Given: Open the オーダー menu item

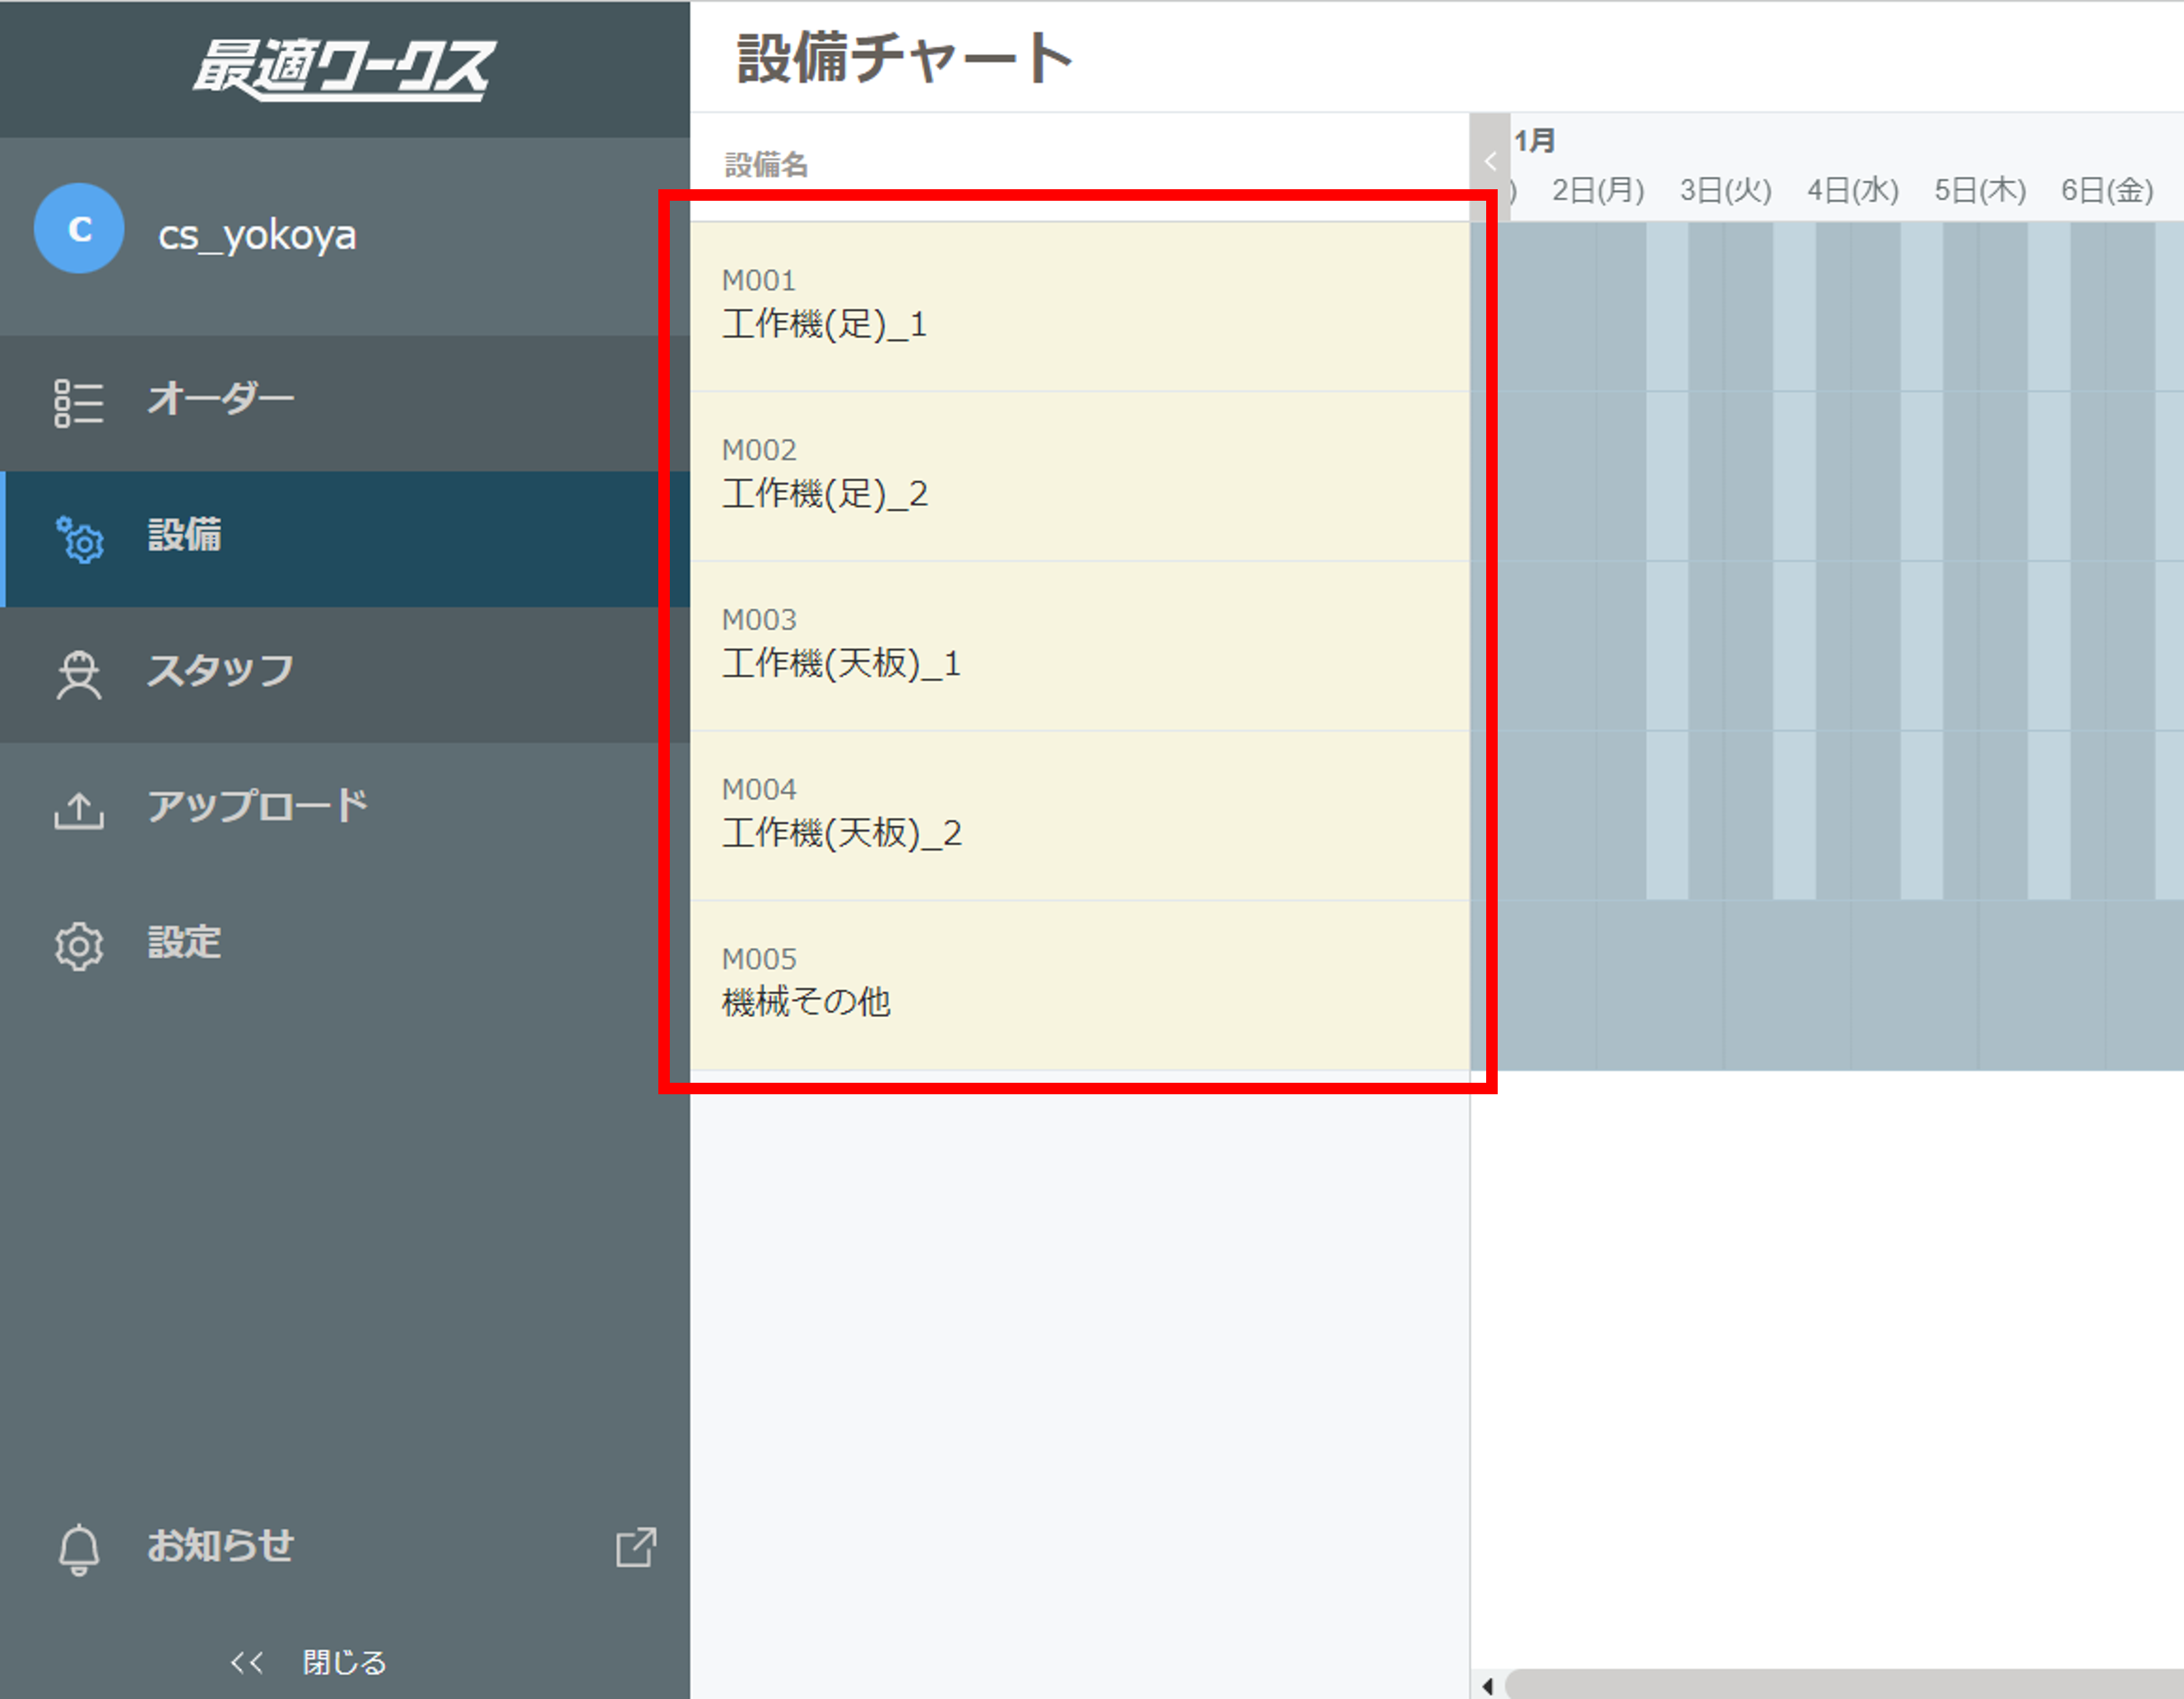Looking at the screenshot, I should 345,403.
